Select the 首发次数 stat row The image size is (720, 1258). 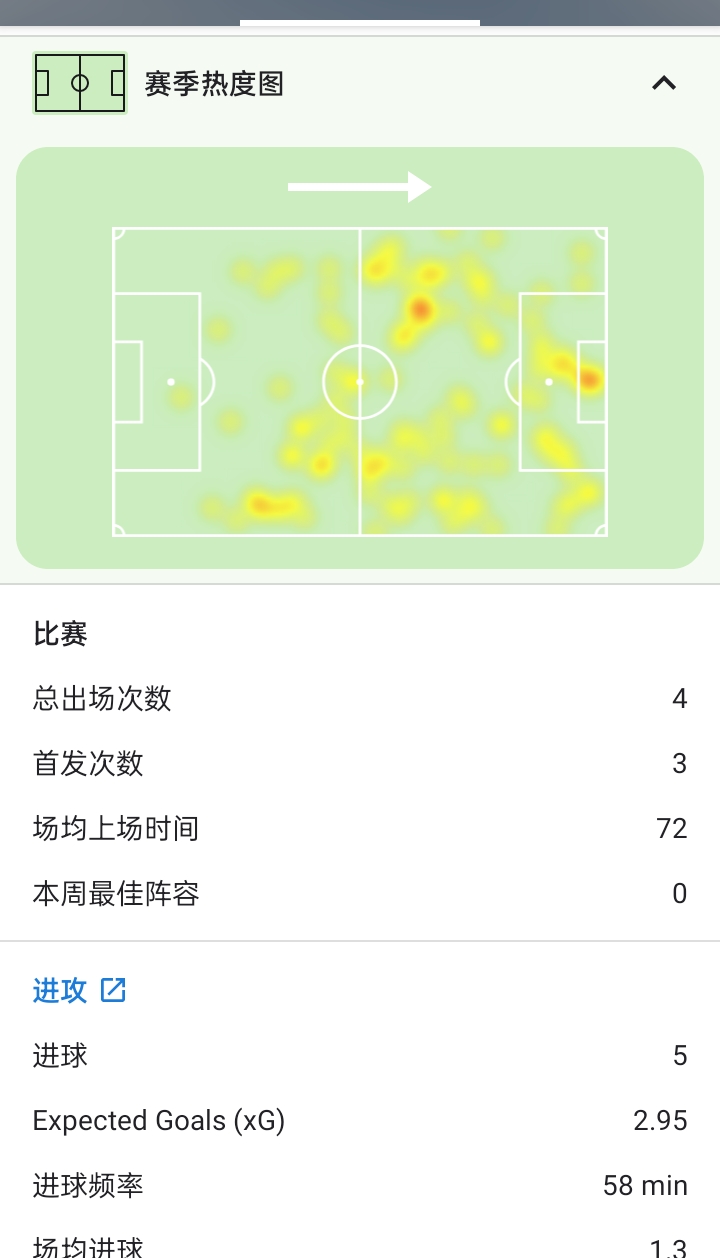(x=360, y=764)
